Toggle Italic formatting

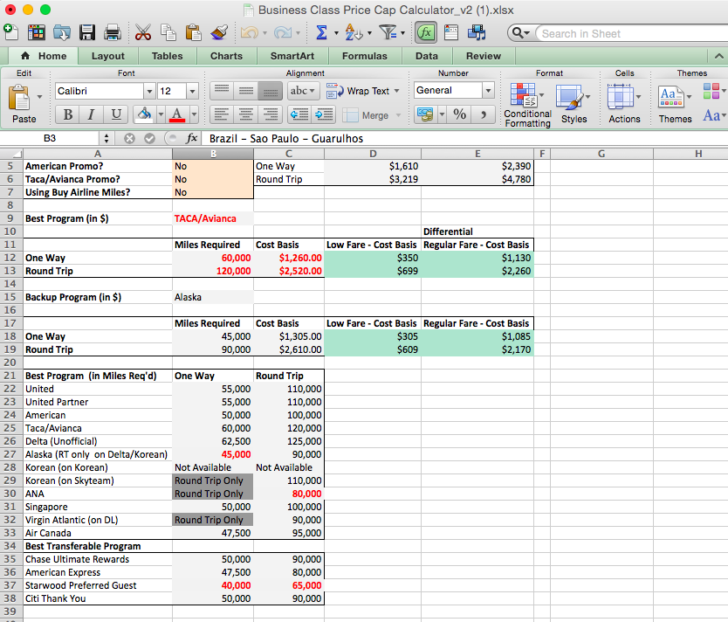coord(91,115)
